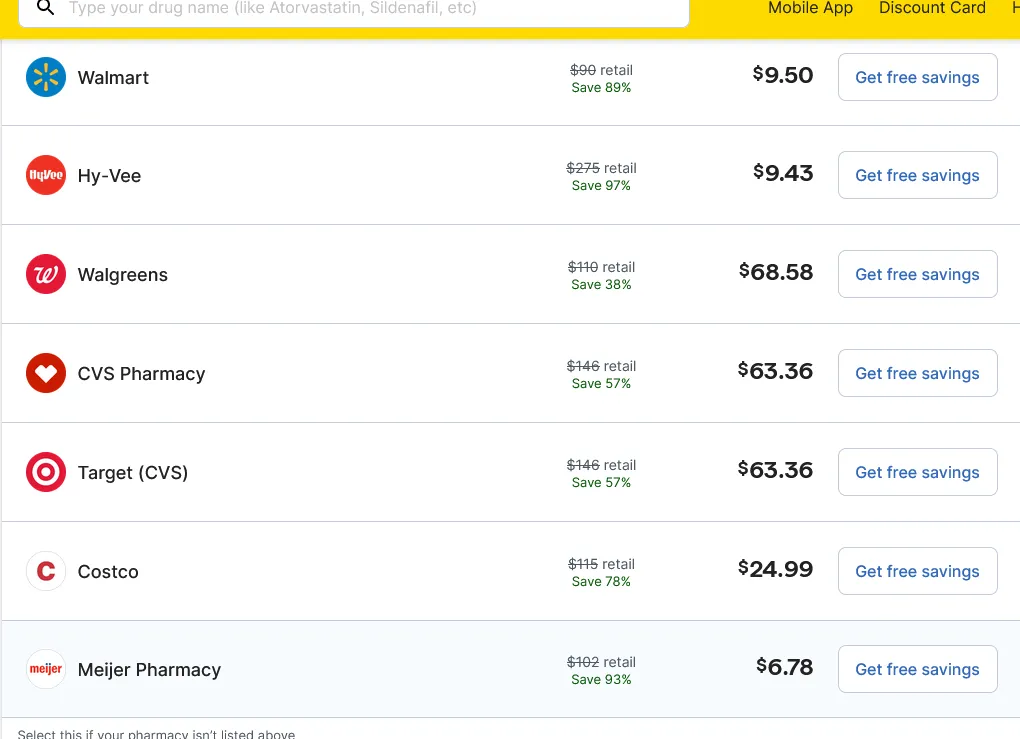1020x739 pixels.
Task: Open the Discount Card menu item
Action: pos(932,8)
